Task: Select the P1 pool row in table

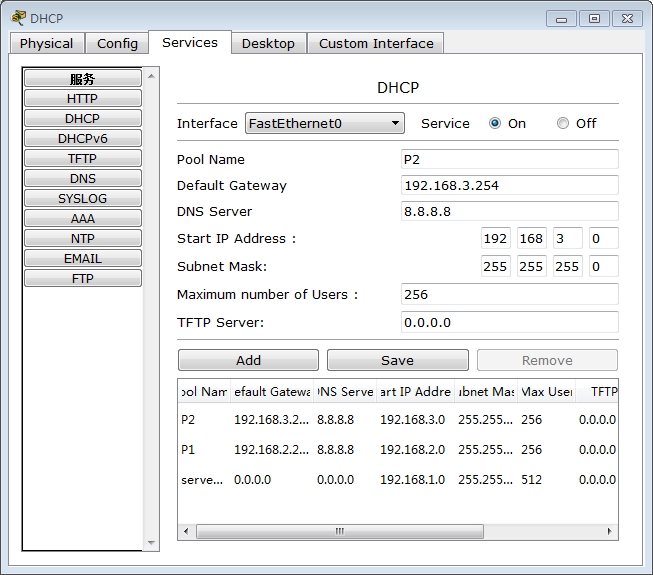Action: pyautogui.click(x=188, y=450)
